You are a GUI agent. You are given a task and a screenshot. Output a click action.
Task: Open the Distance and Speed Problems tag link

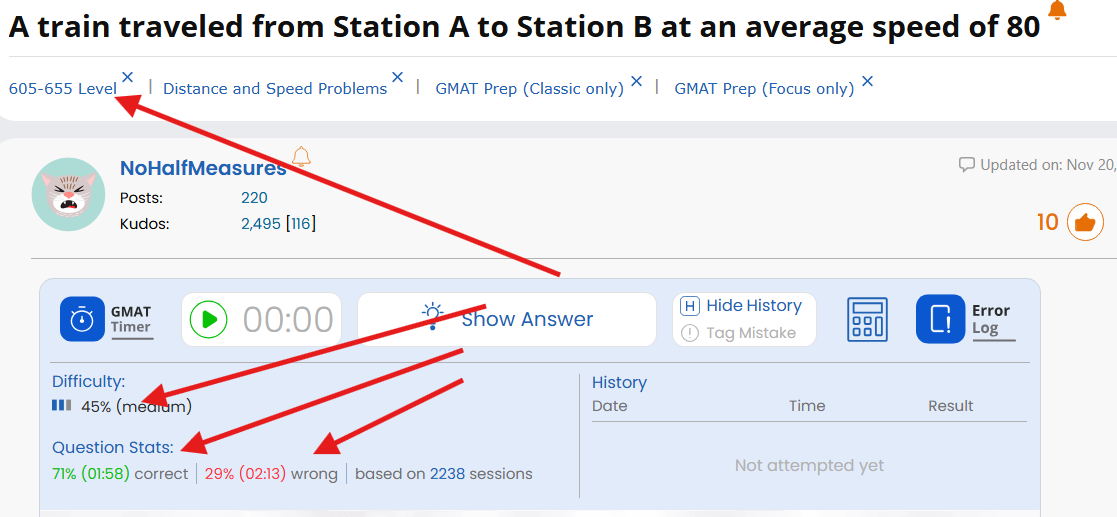pos(275,89)
